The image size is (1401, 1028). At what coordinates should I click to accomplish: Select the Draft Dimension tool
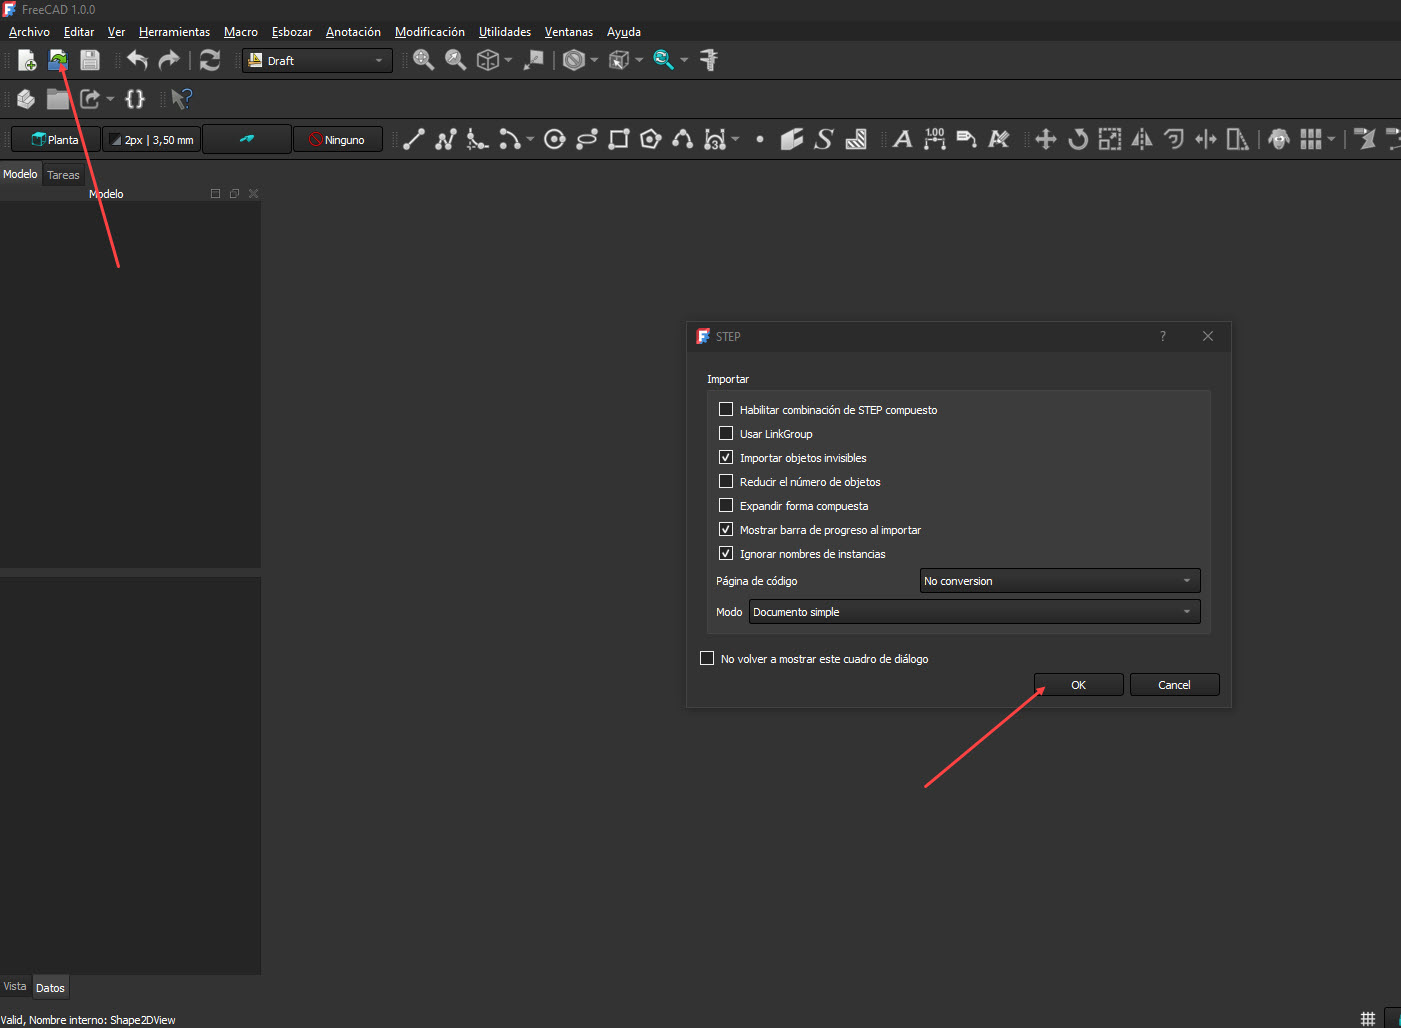[x=935, y=139]
